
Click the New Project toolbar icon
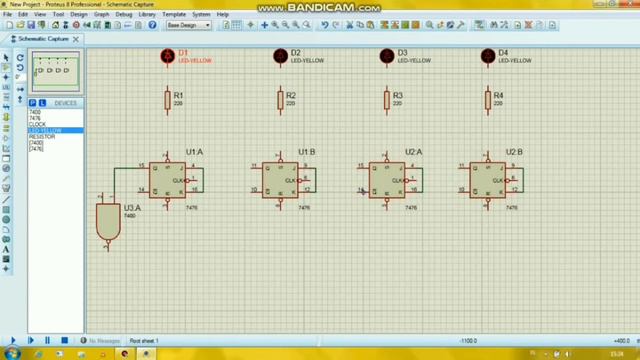(9, 25)
